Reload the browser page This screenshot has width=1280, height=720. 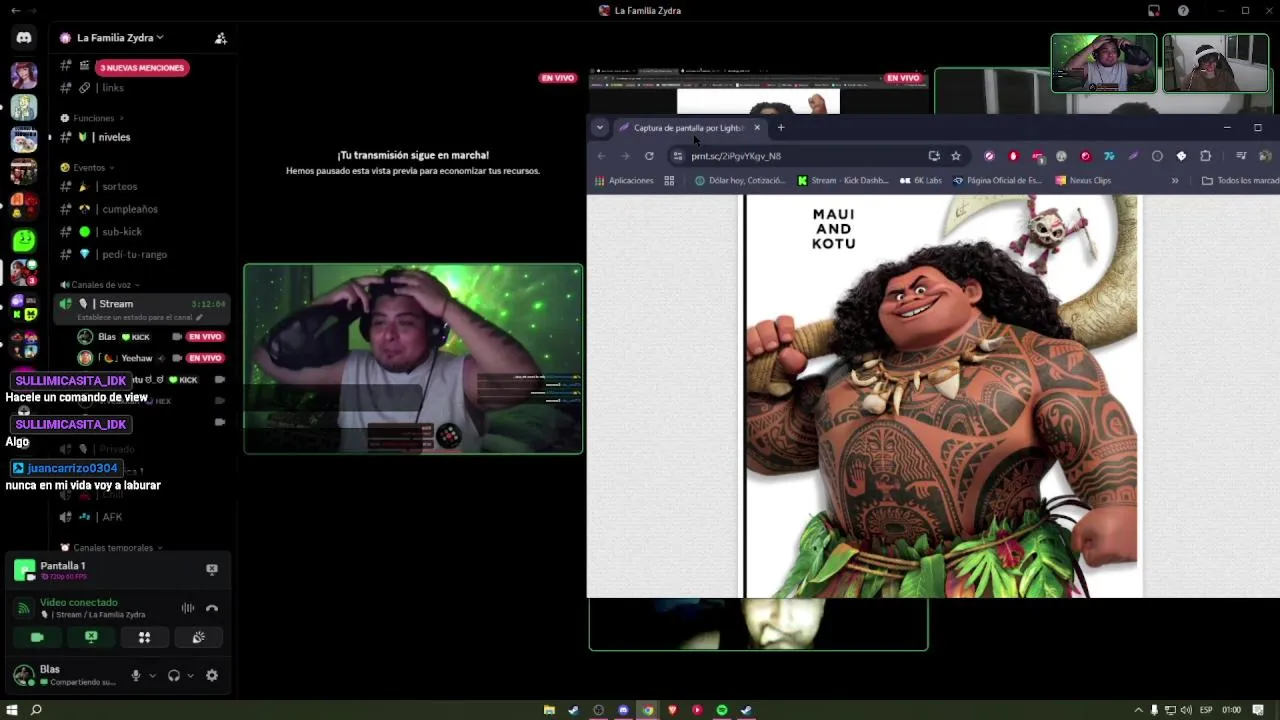tap(649, 156)
